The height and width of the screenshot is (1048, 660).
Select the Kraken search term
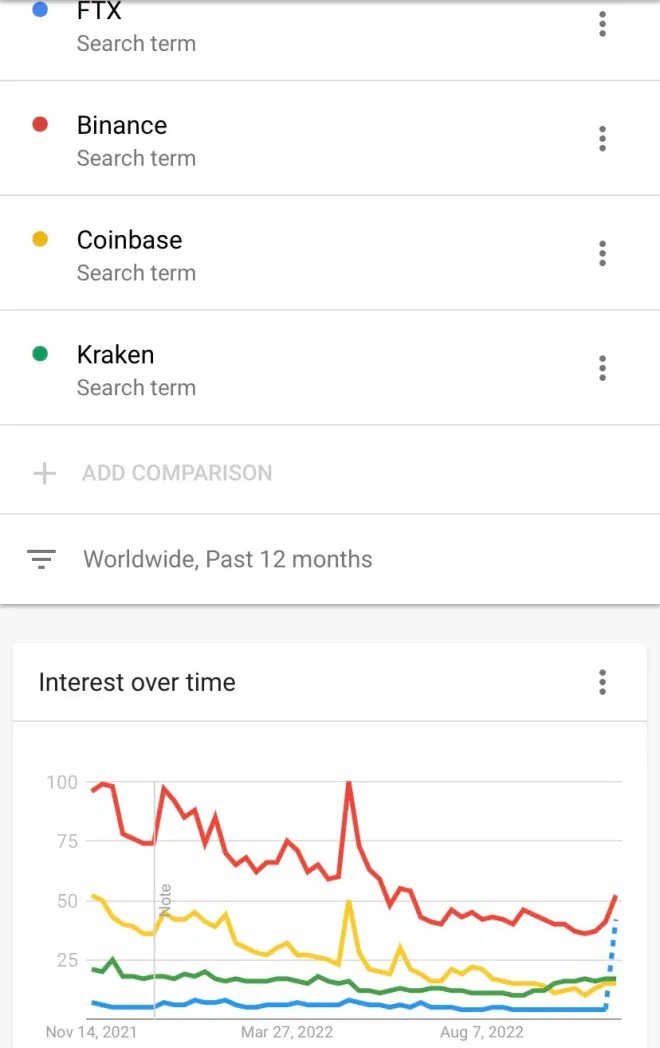(115, 355)
